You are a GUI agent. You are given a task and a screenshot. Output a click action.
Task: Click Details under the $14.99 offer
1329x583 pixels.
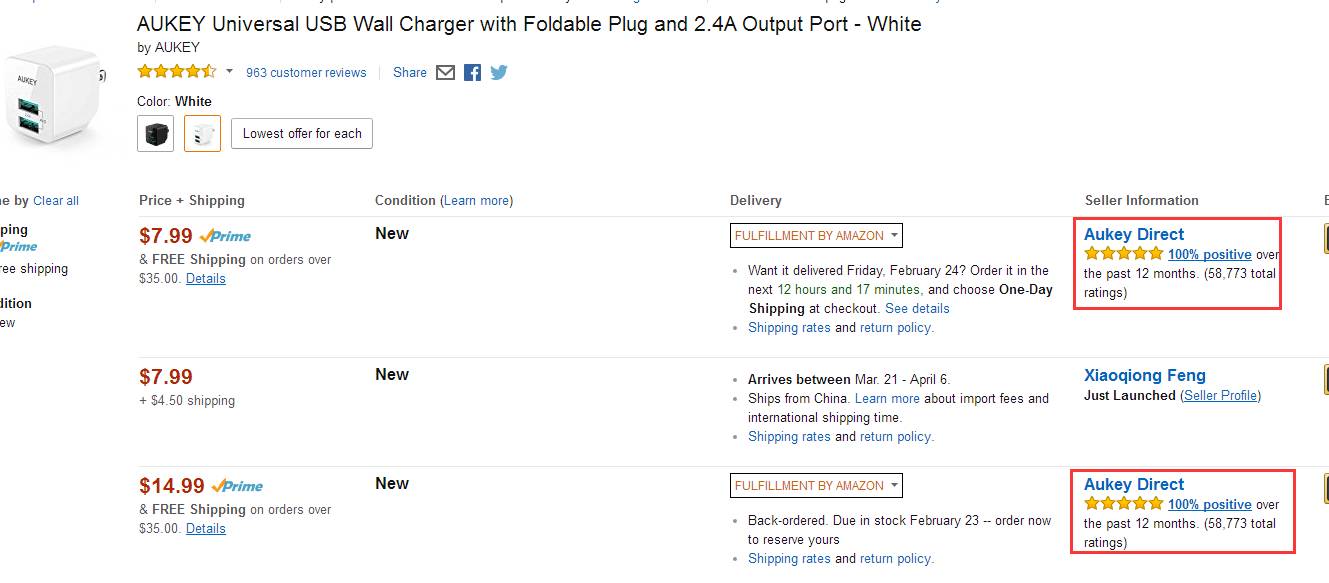205,529
